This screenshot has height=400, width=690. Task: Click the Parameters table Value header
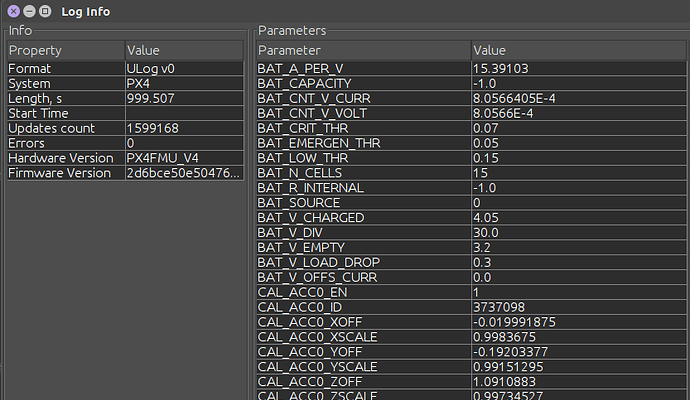click(x=579, y=51)
